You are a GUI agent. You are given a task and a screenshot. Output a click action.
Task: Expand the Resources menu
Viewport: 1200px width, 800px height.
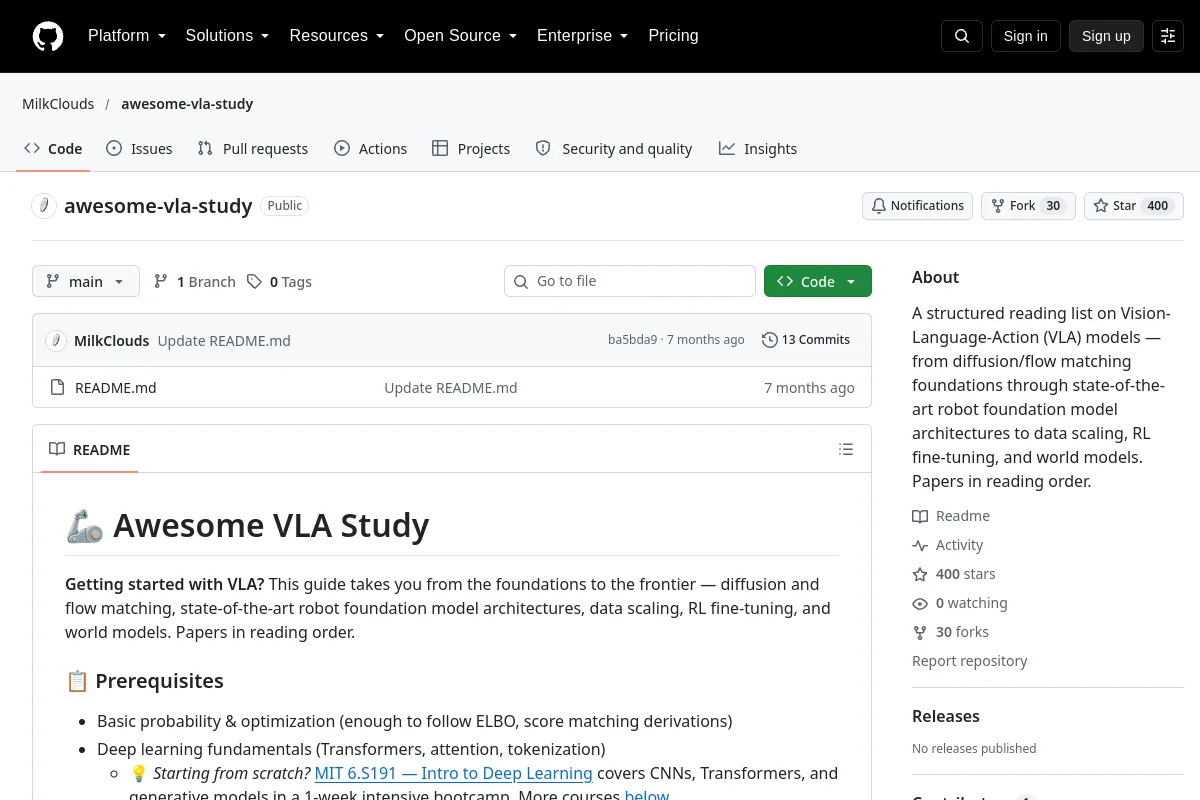[337, 36]
